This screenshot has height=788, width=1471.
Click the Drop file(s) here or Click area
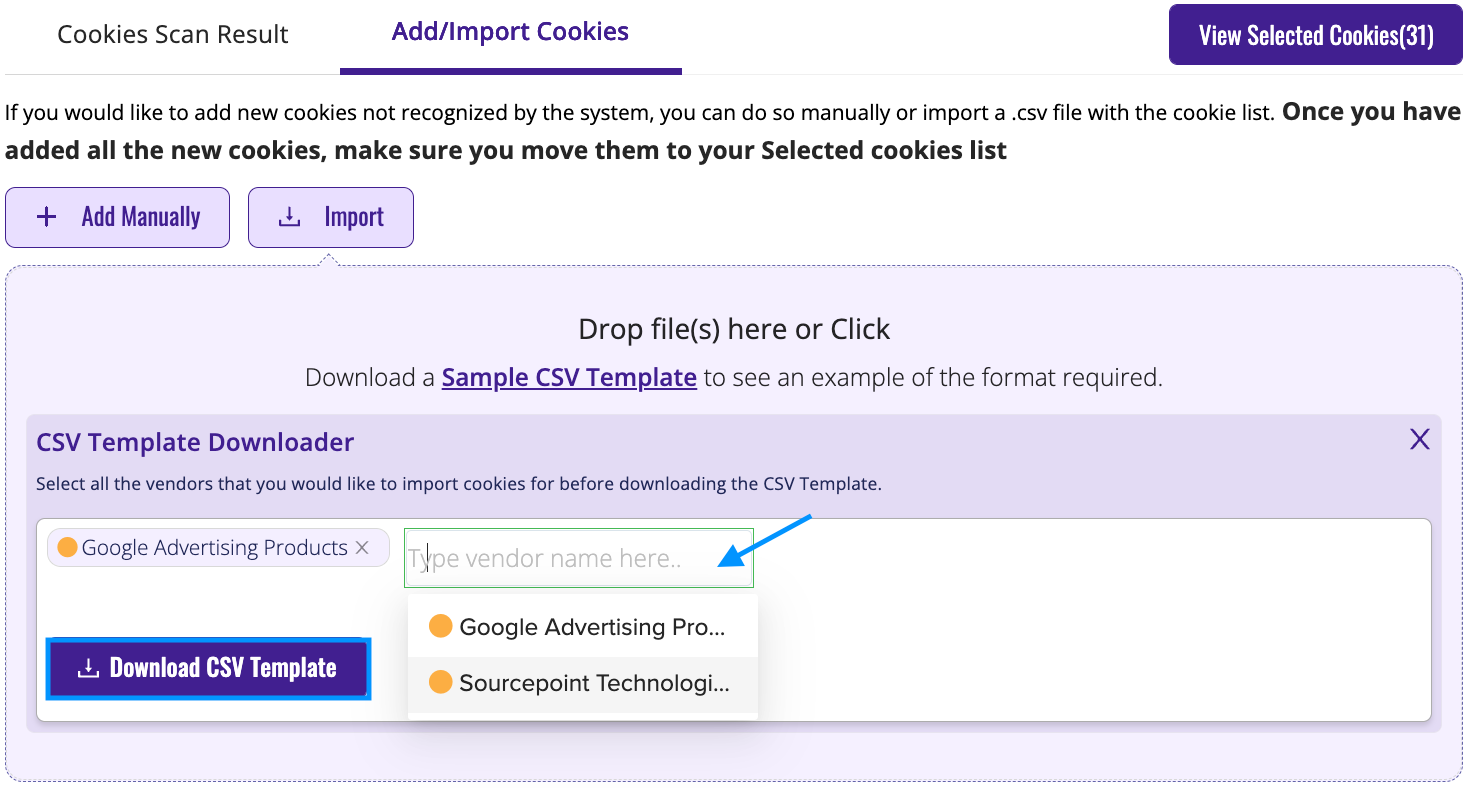pos(734,329)
